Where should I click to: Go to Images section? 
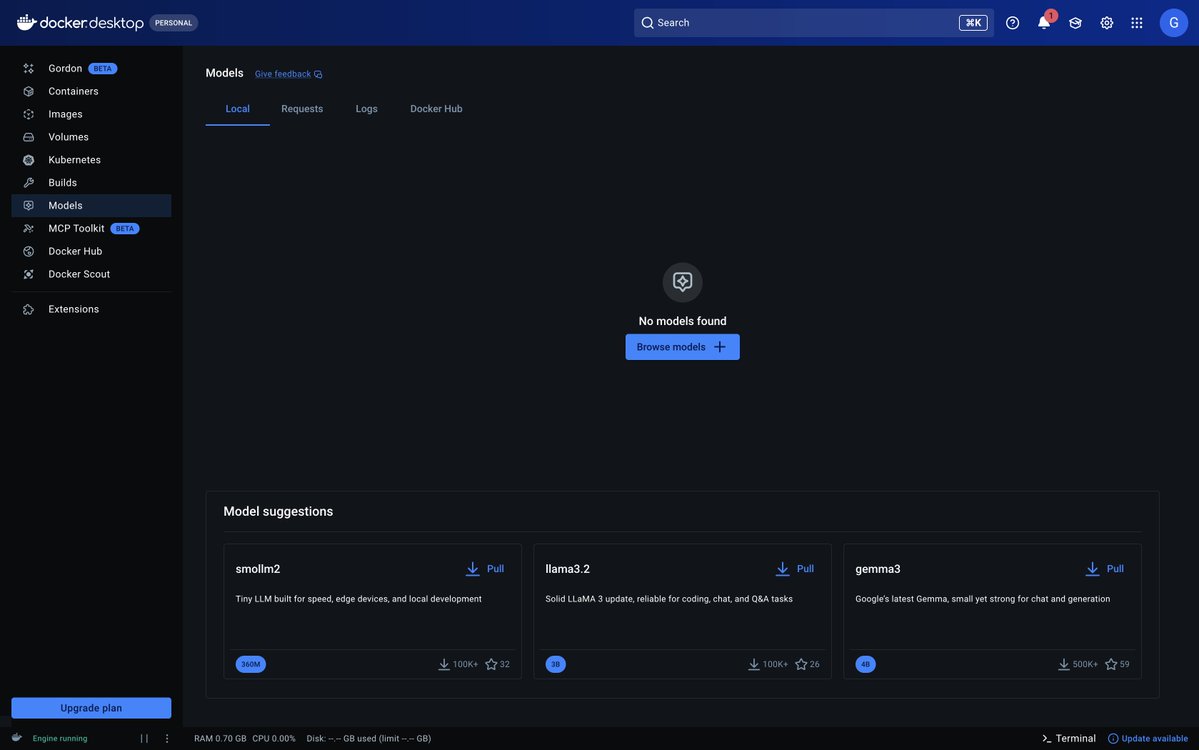[91, 114]
